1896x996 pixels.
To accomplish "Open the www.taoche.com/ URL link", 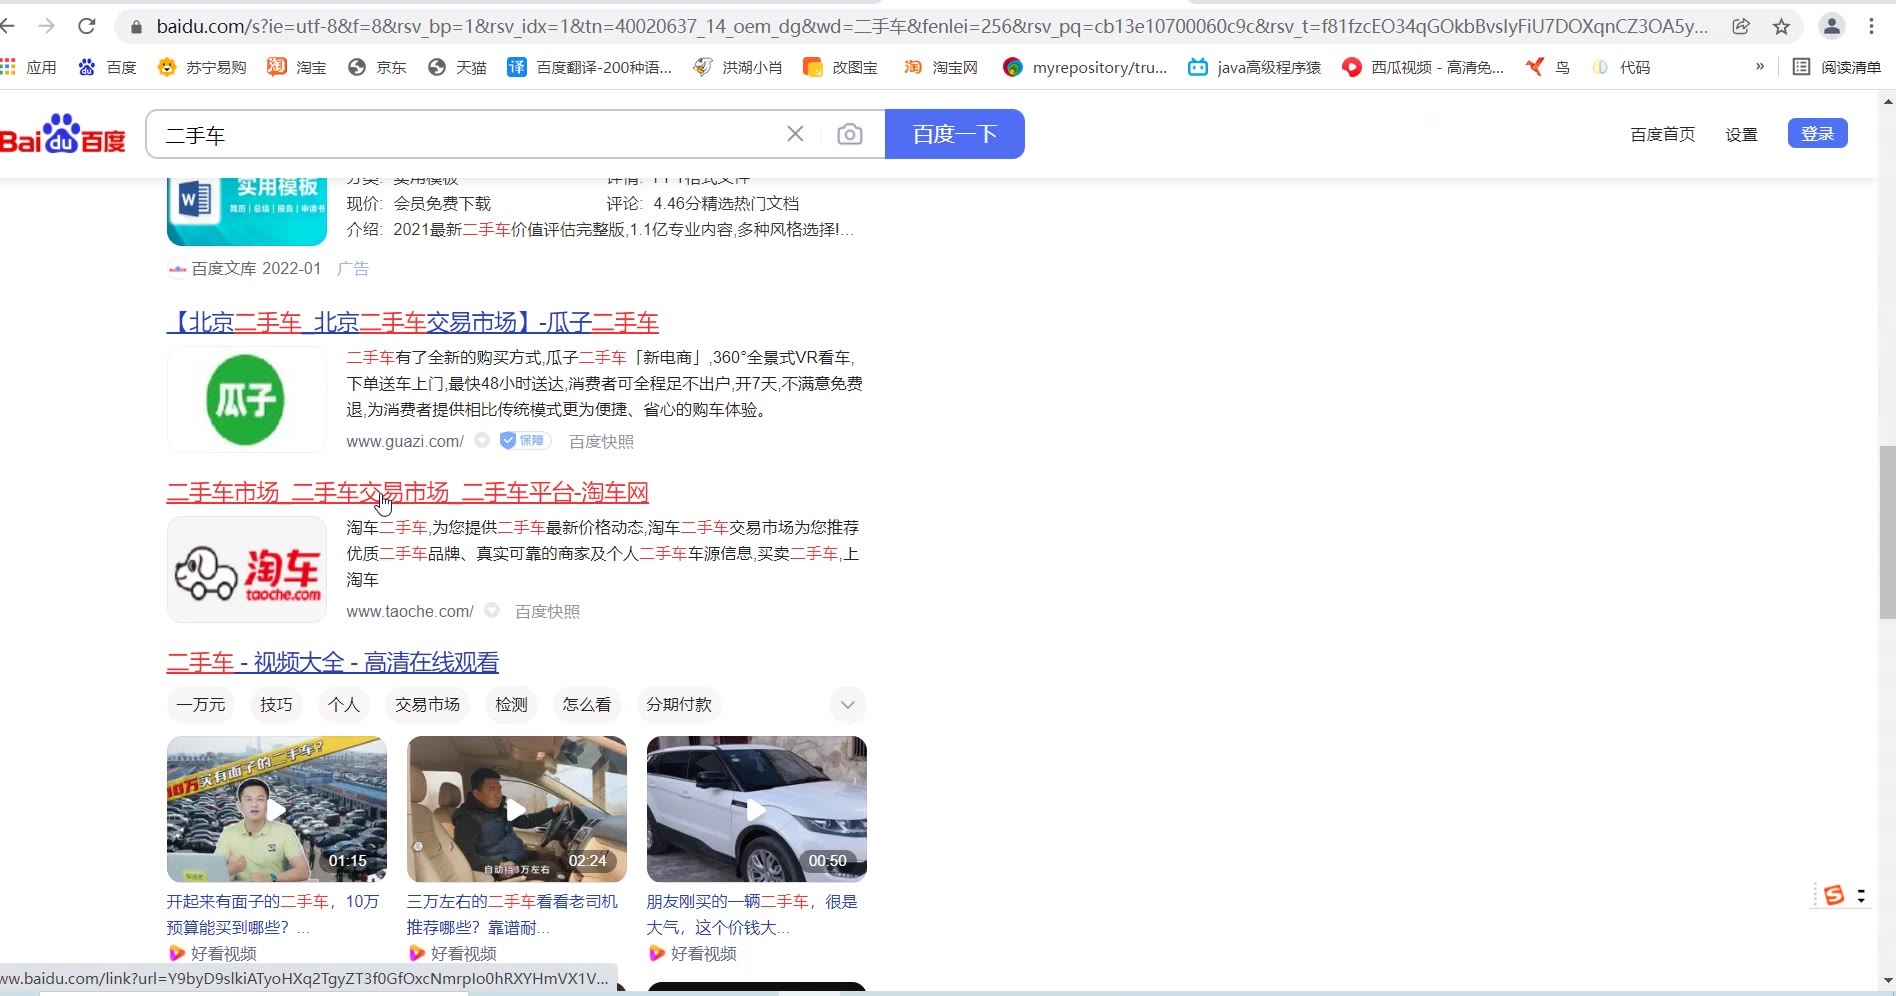I will (410, 611).
